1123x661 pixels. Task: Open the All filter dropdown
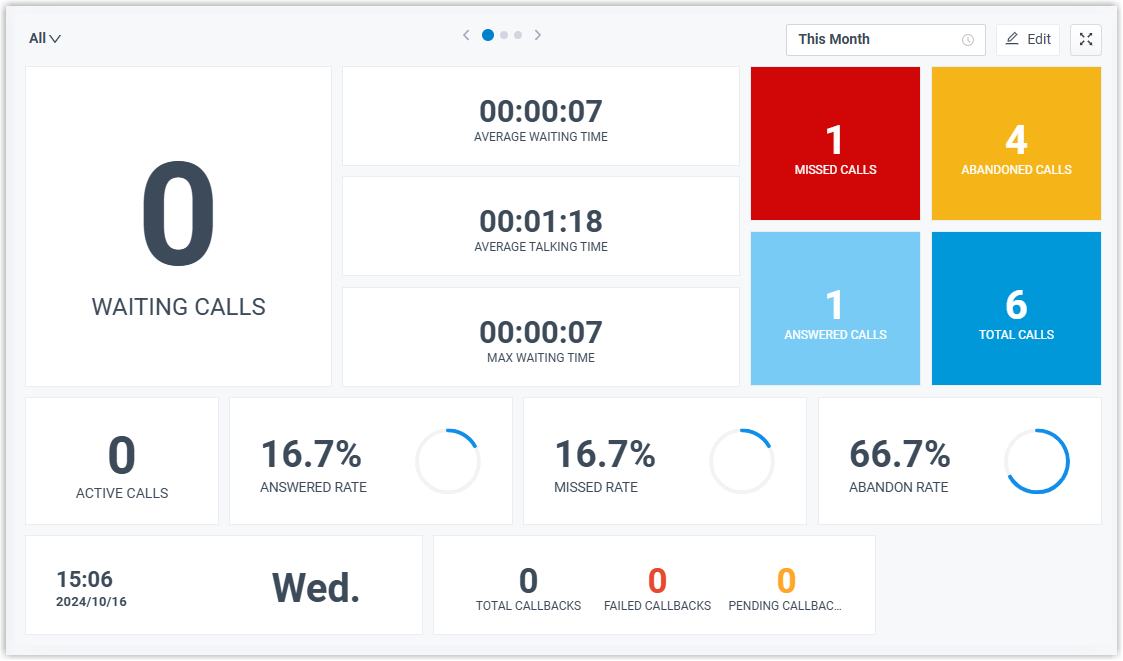coord(44,37)
